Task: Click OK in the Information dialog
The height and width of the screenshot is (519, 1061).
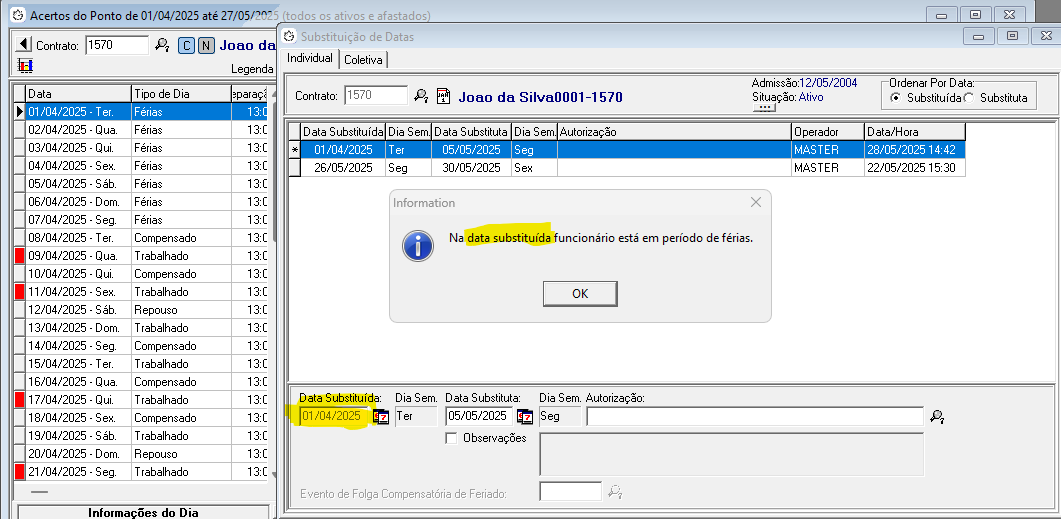Action: 579,293
